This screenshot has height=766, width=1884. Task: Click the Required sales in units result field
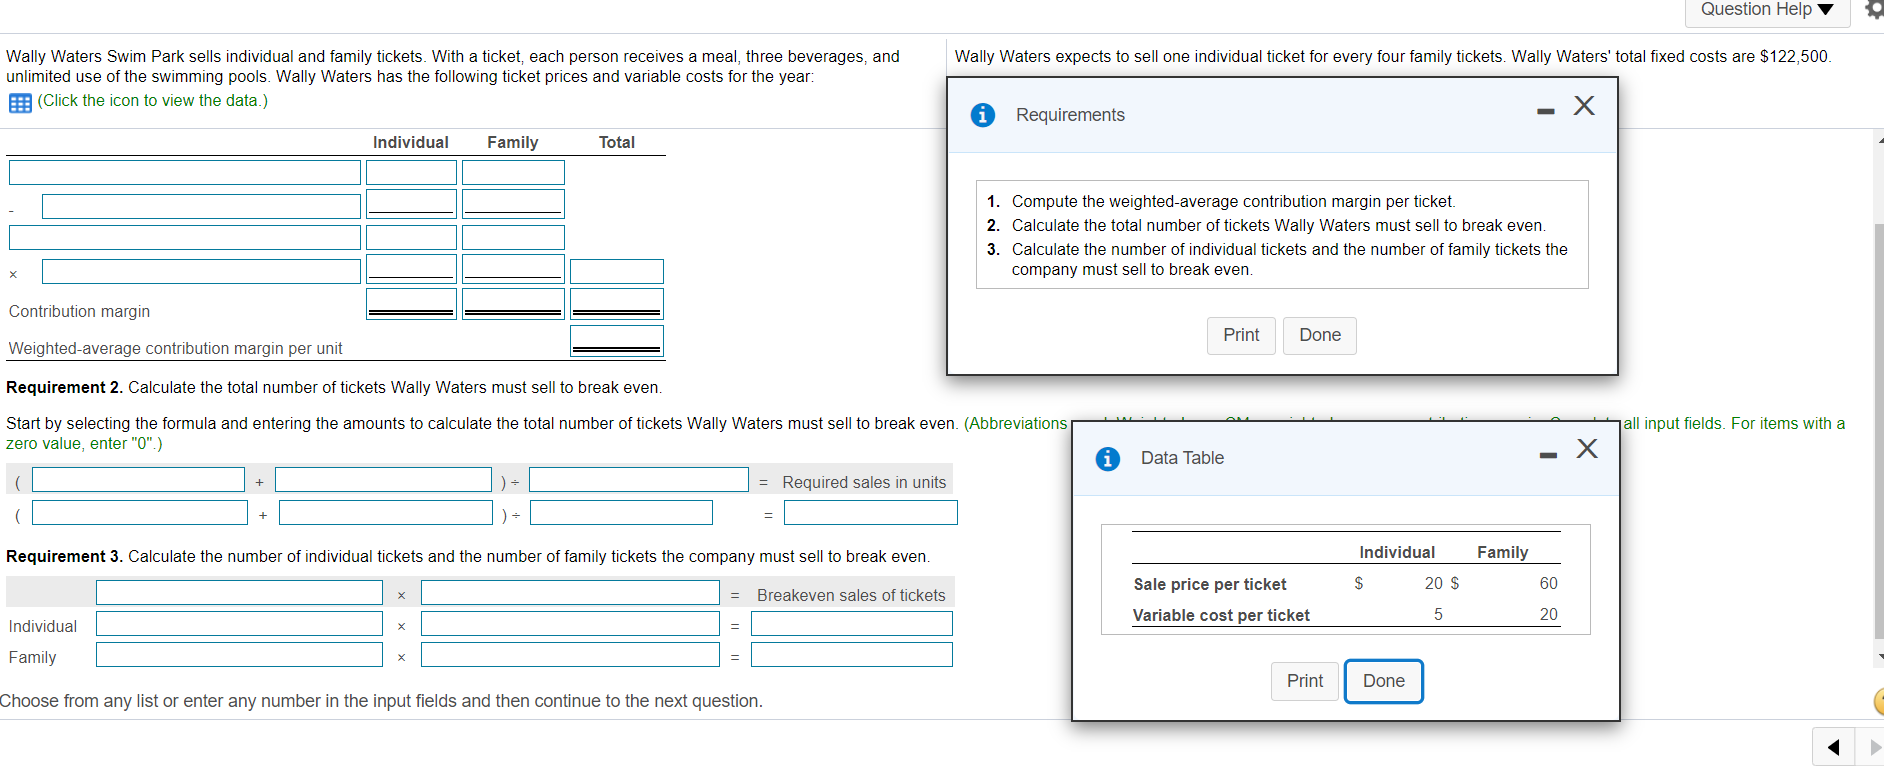(x=870, y=513)
